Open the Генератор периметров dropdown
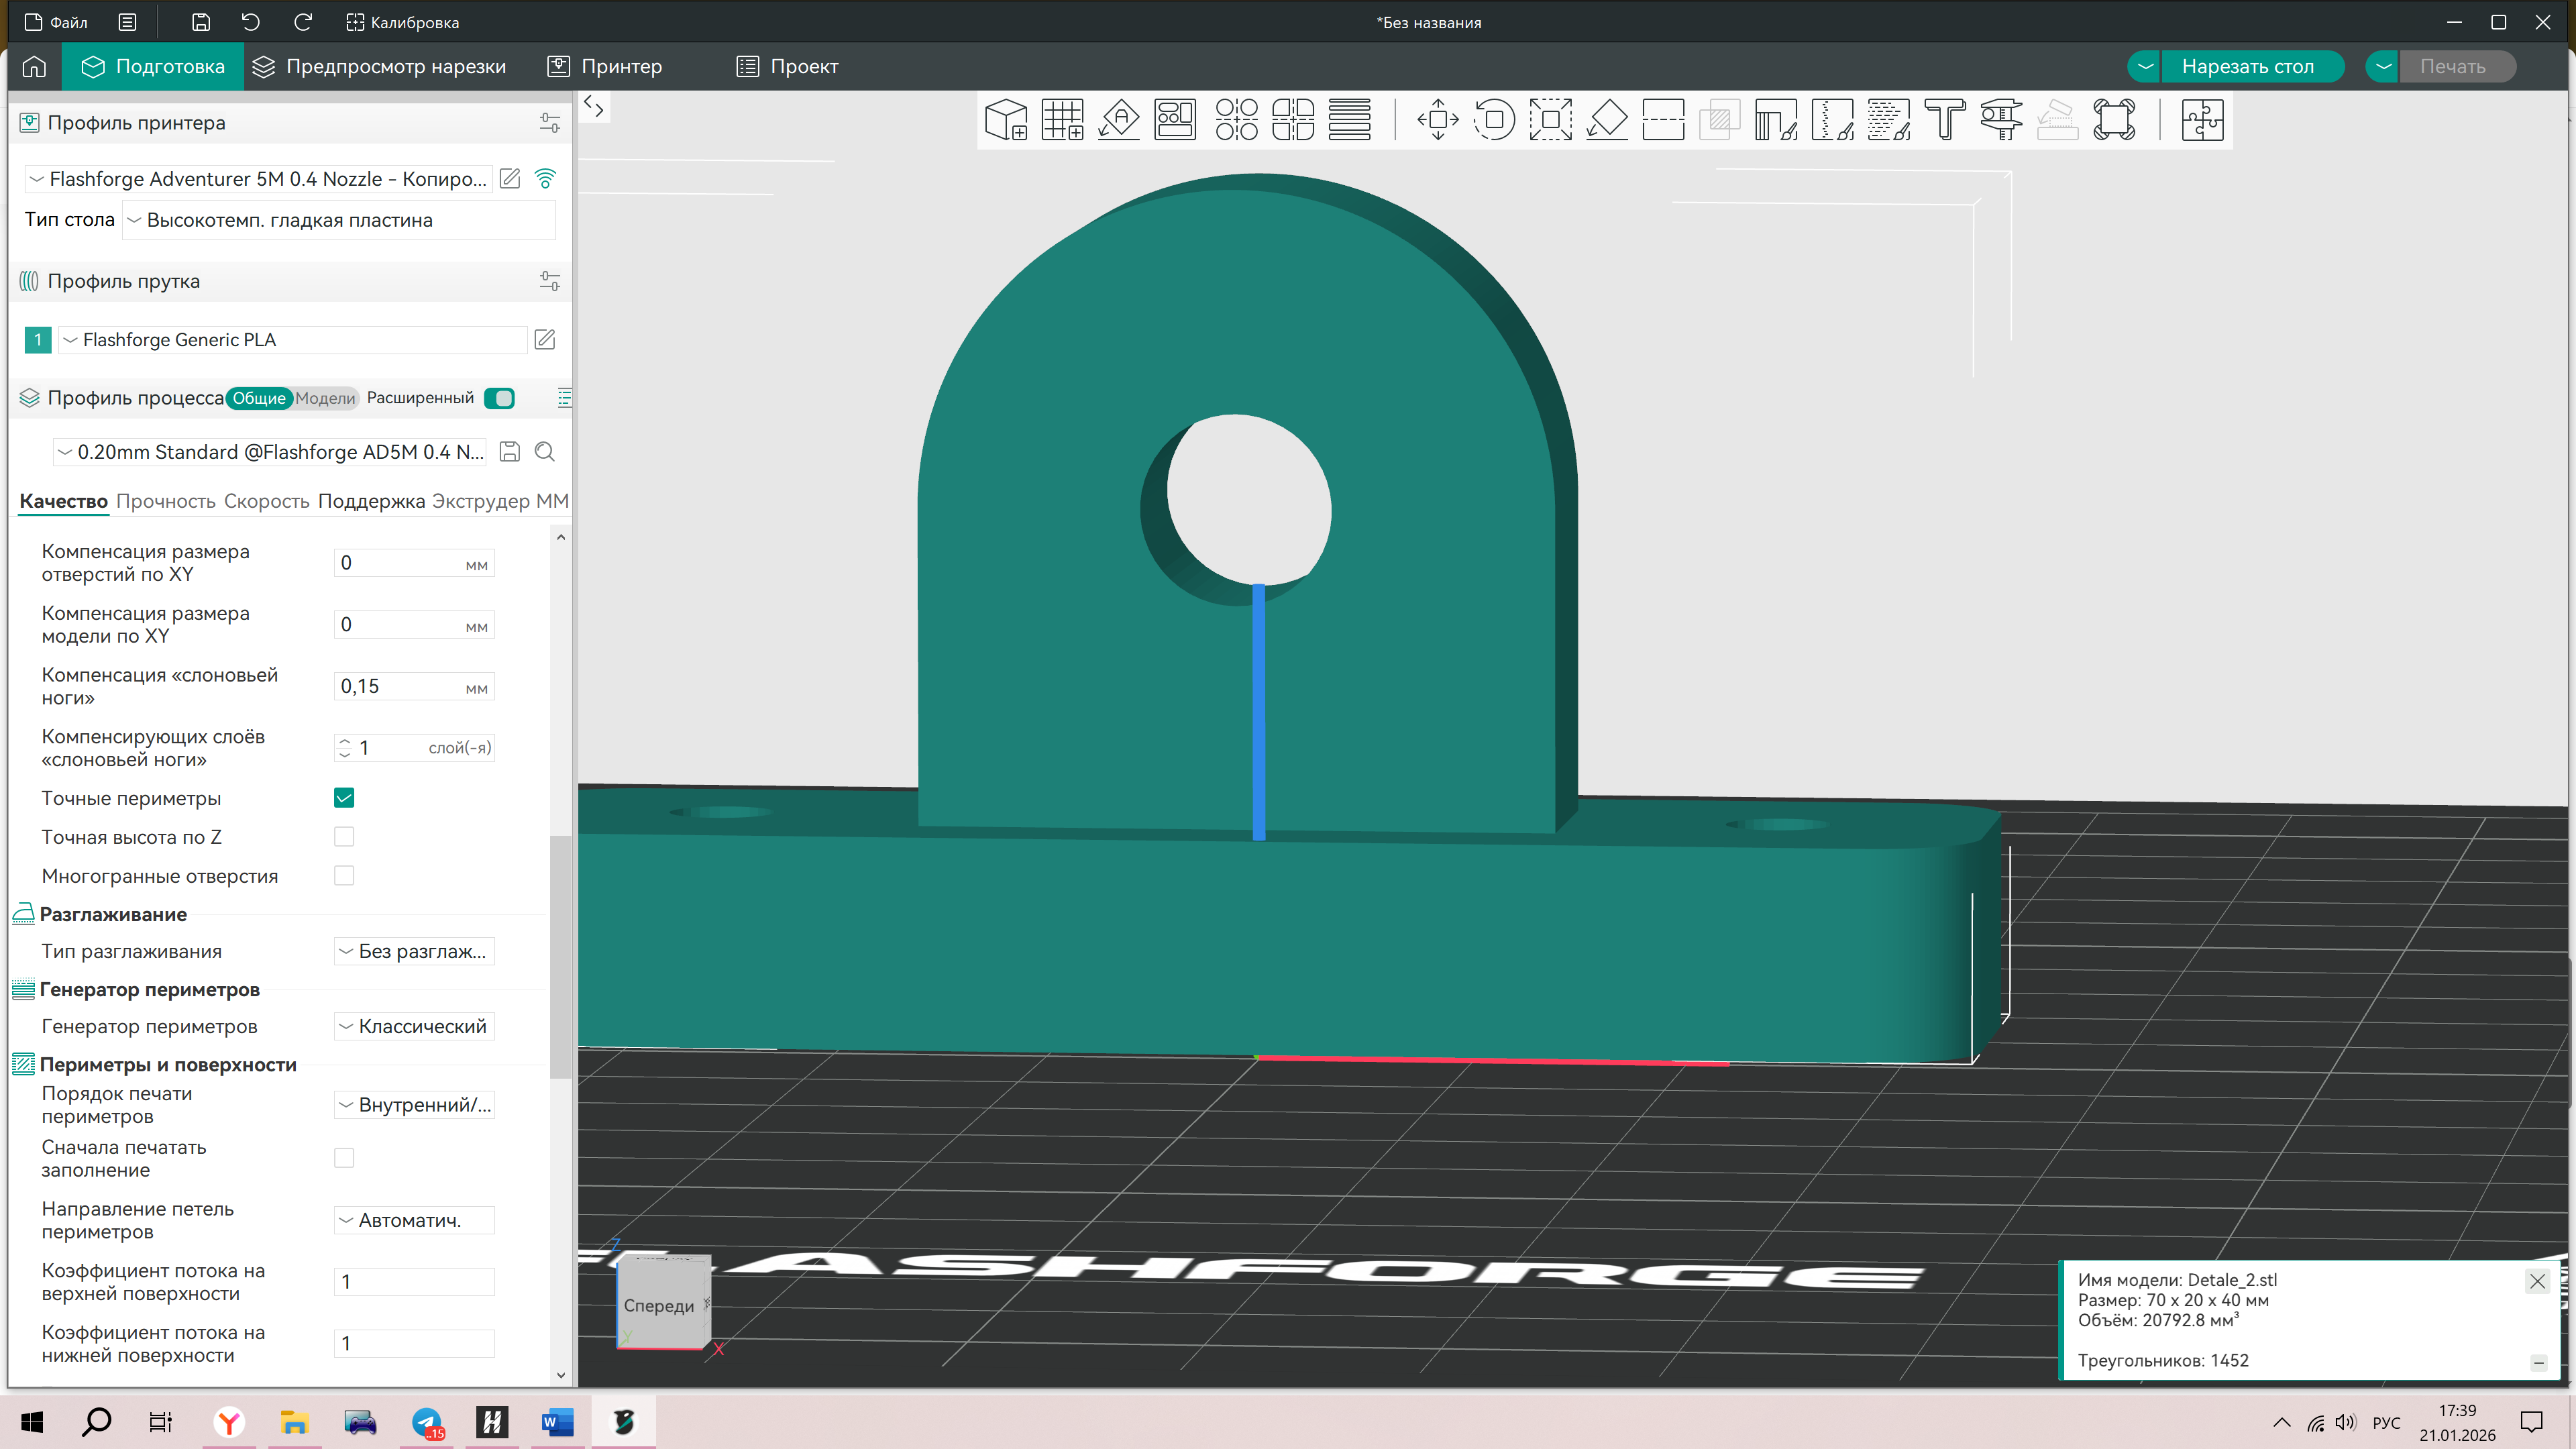 pyautogui.click(x=414, y=1027)
